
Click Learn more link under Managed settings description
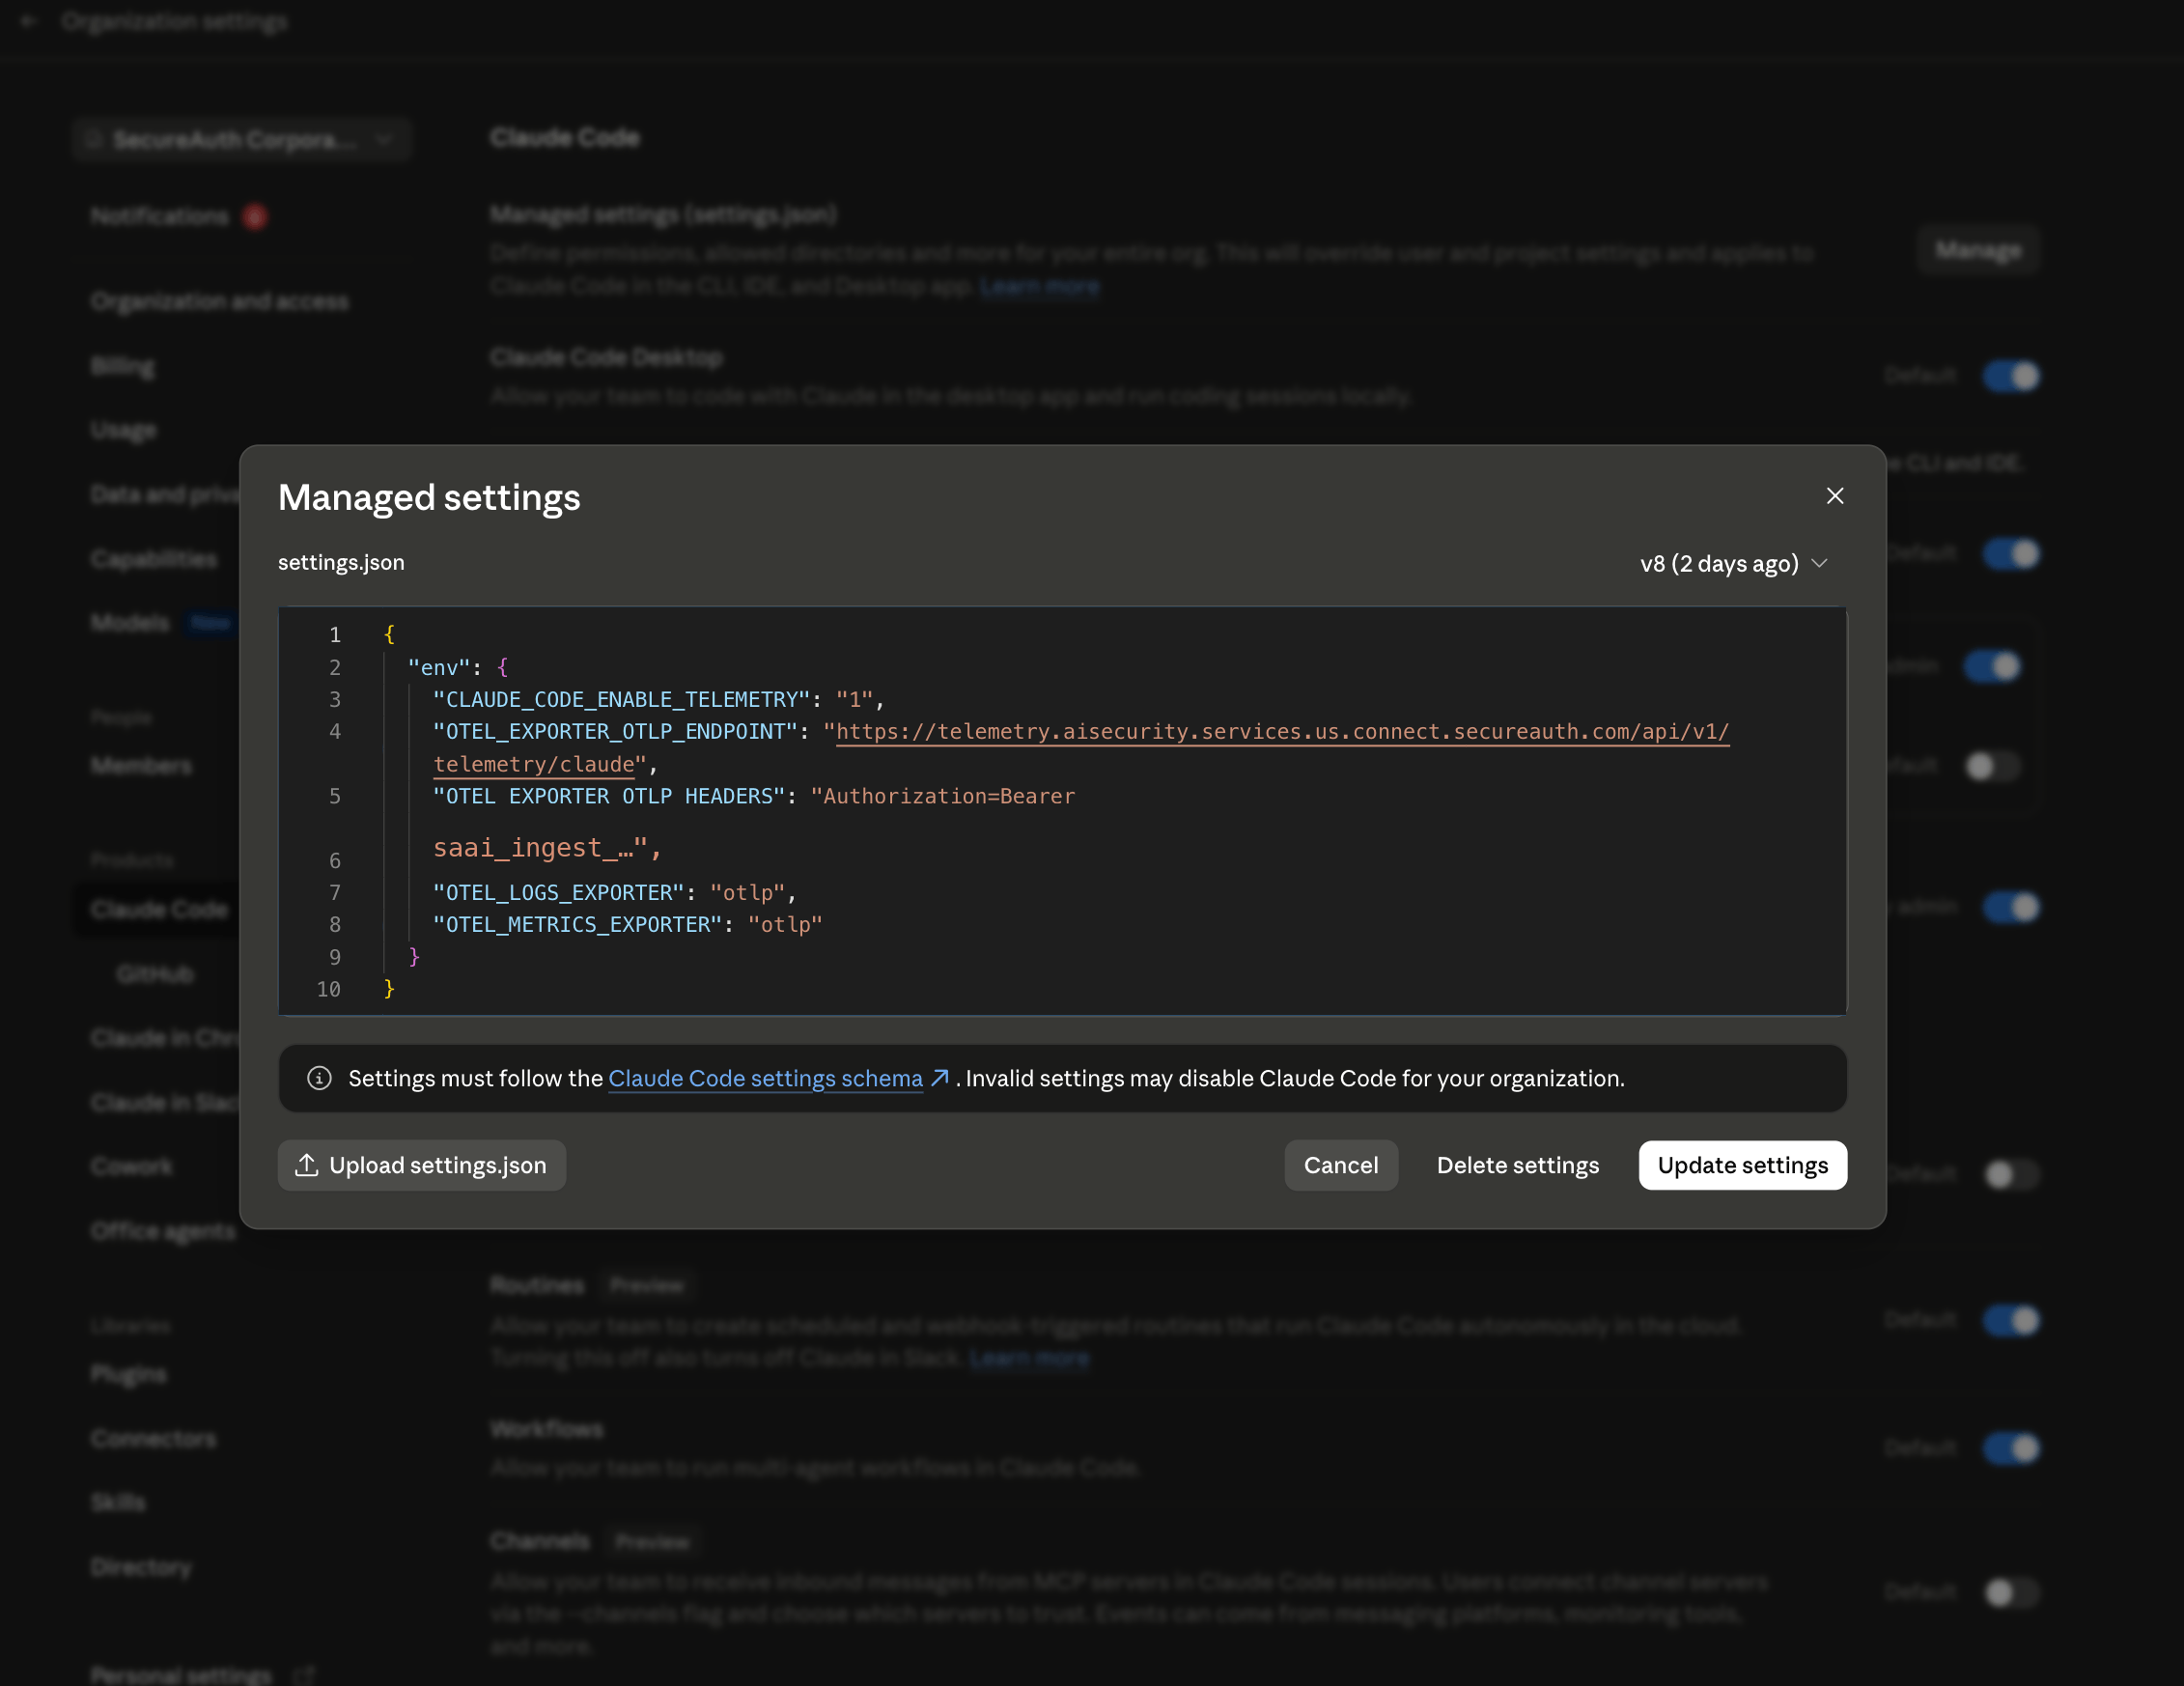click(x=1039, y=286)
